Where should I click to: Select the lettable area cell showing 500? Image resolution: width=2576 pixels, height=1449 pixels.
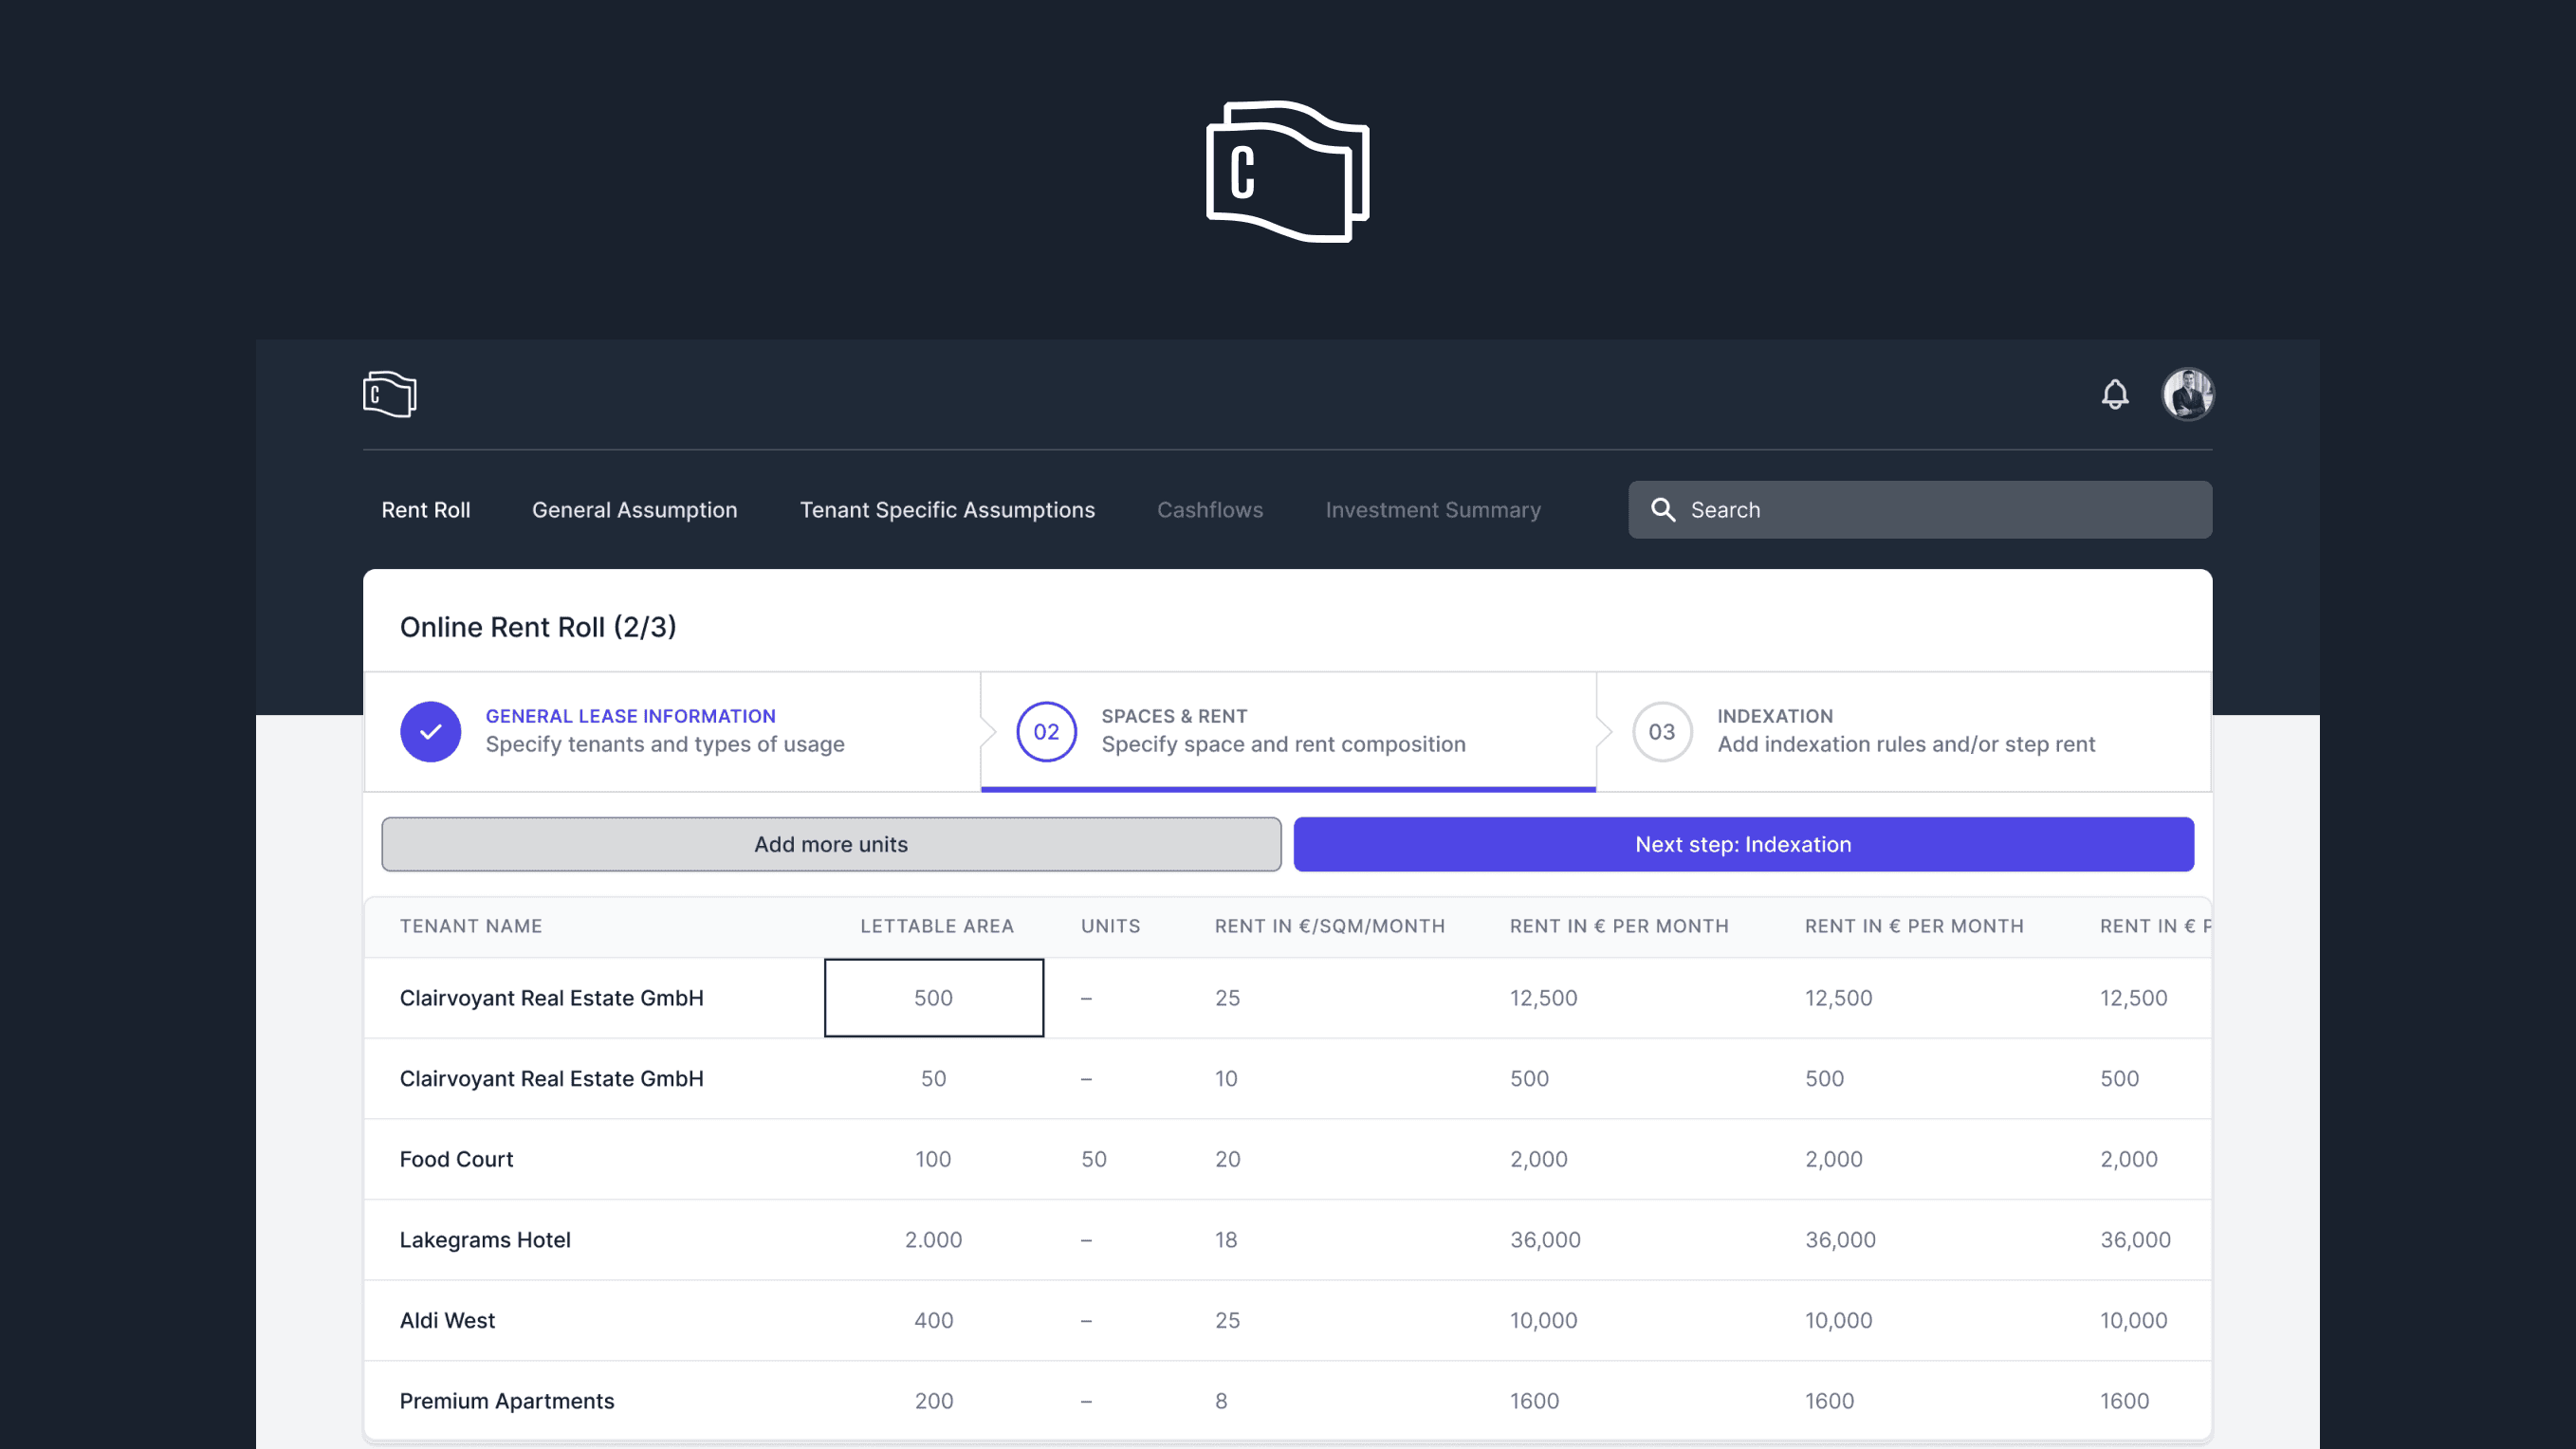(x=934, y=998)
